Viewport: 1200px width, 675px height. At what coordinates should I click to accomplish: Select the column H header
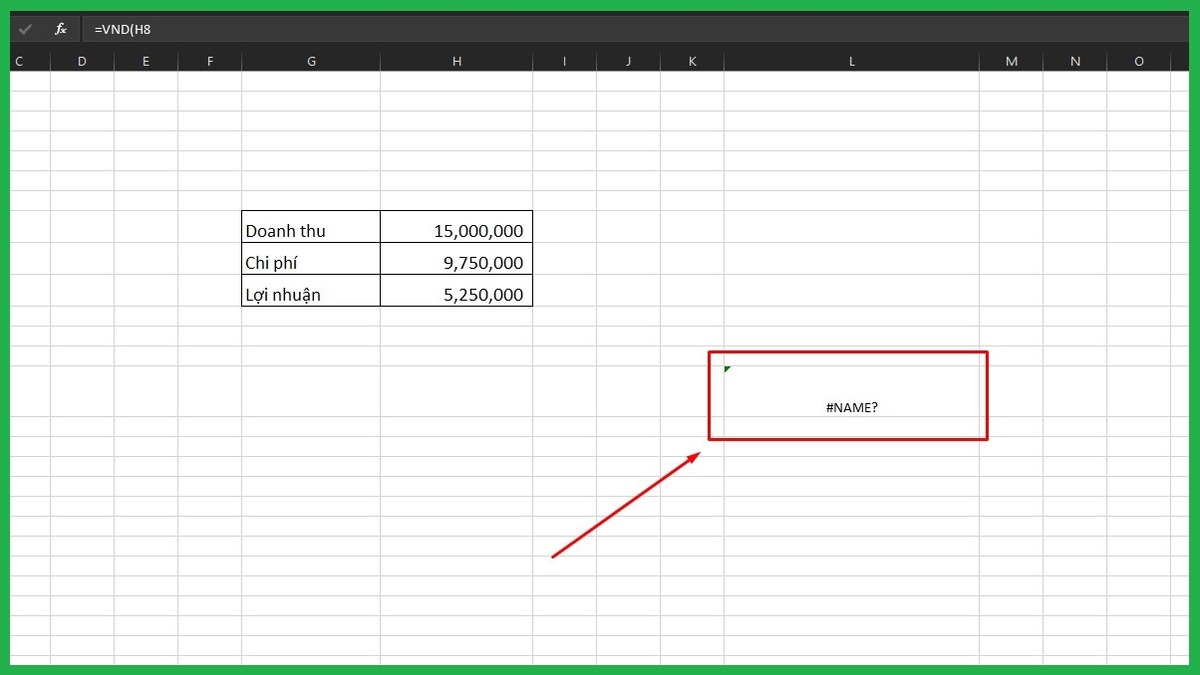(x=456, y=60)
